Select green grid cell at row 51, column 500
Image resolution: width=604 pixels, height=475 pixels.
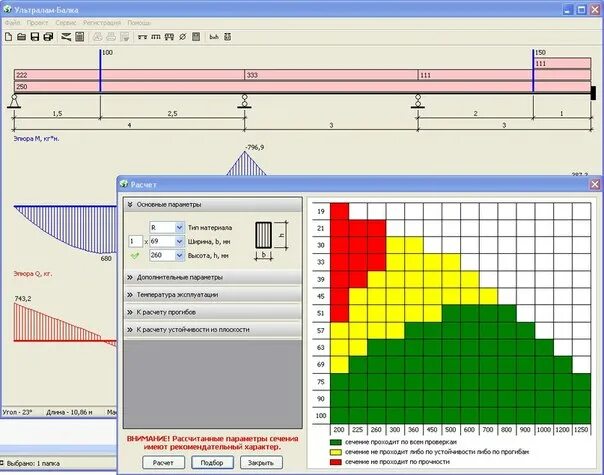pyautogui.click(x=451, y=313)
